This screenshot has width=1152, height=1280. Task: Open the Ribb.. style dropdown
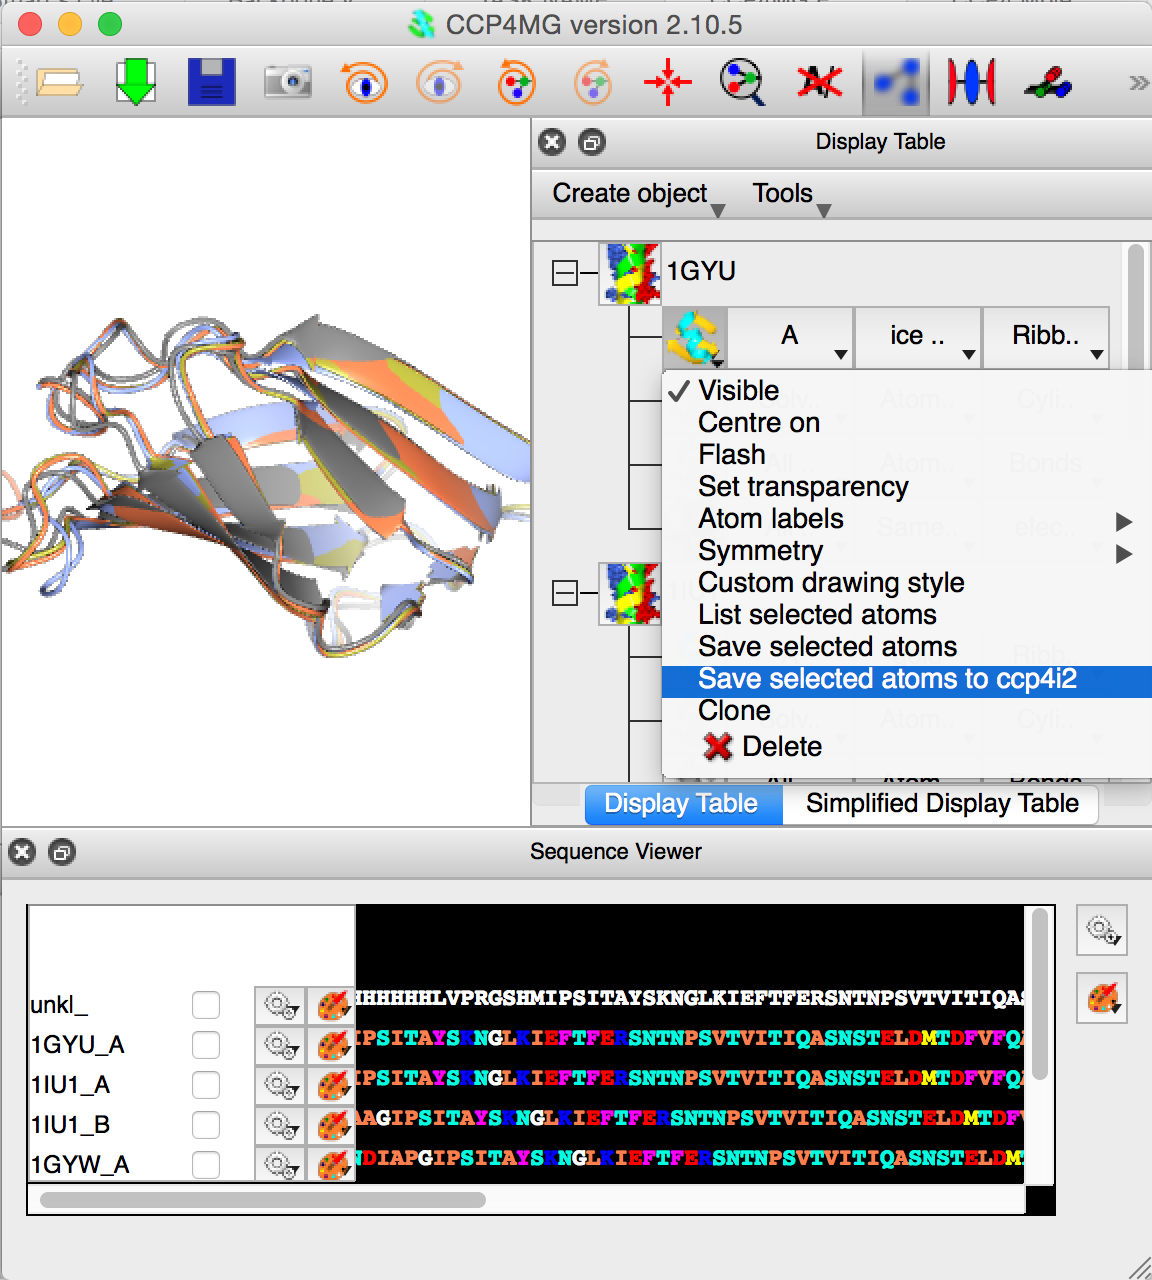pos(1046,336)
